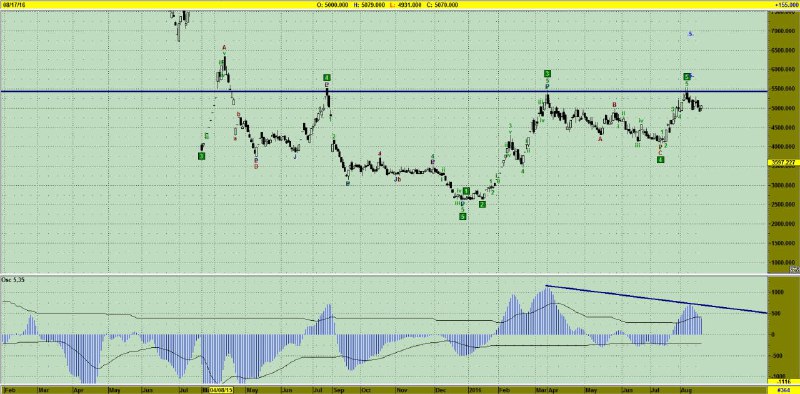Viewport: 800px width, 394px height.
Task: Select green wave 1 box beside December low
Action: (466, 191)
